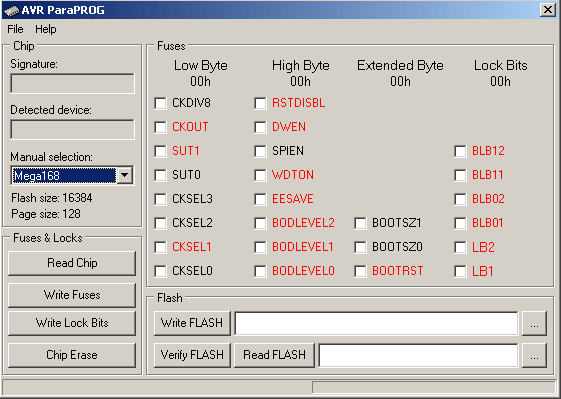
Task: Check the CKSEL2 fuse
Action: tap(160, 223)
